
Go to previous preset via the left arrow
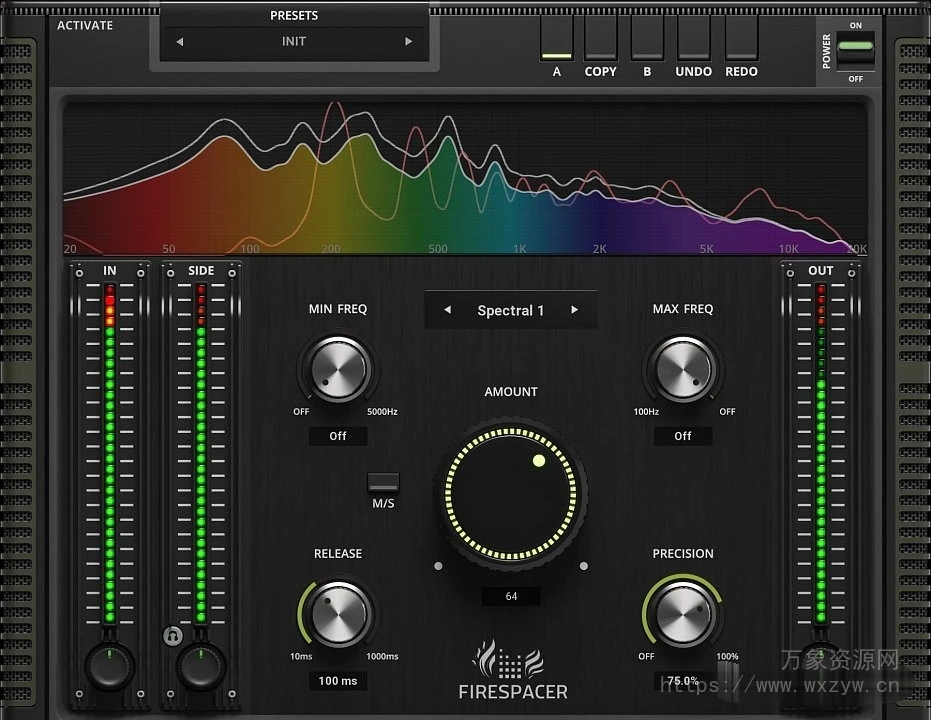pyautogui.click(x=179, y=41)
